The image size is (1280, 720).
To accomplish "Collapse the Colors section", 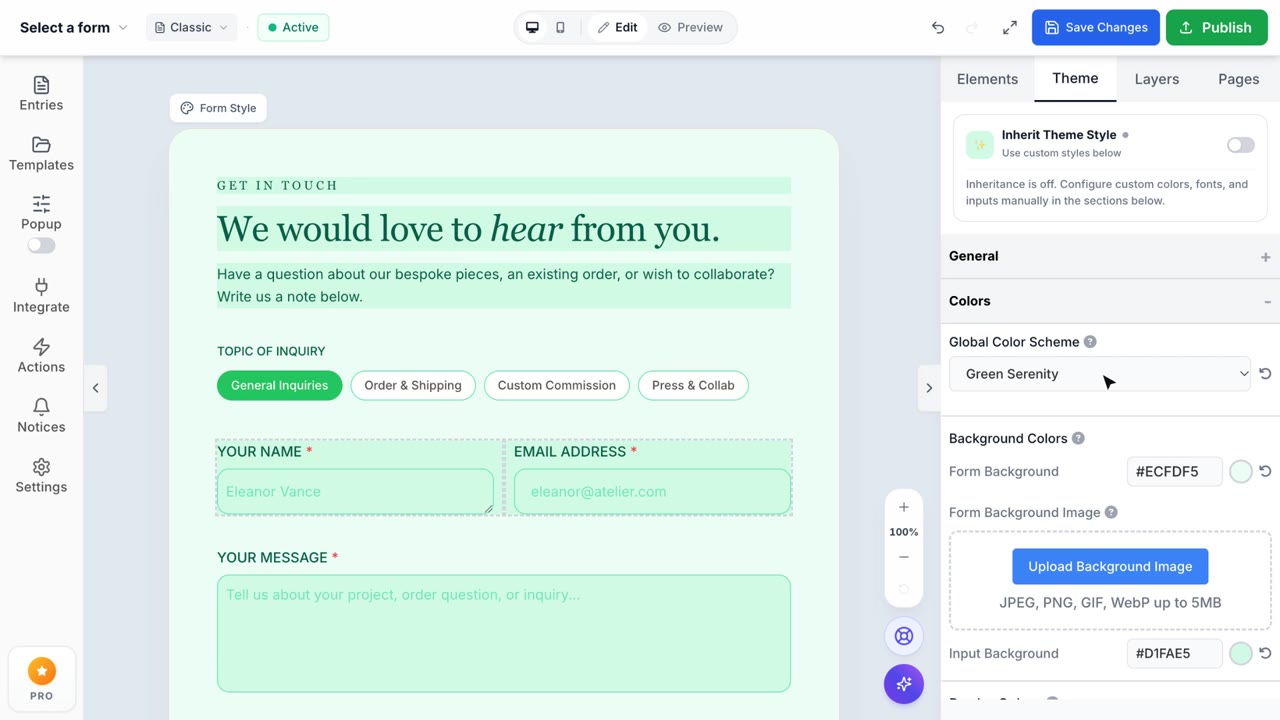I will [1110, 301].
